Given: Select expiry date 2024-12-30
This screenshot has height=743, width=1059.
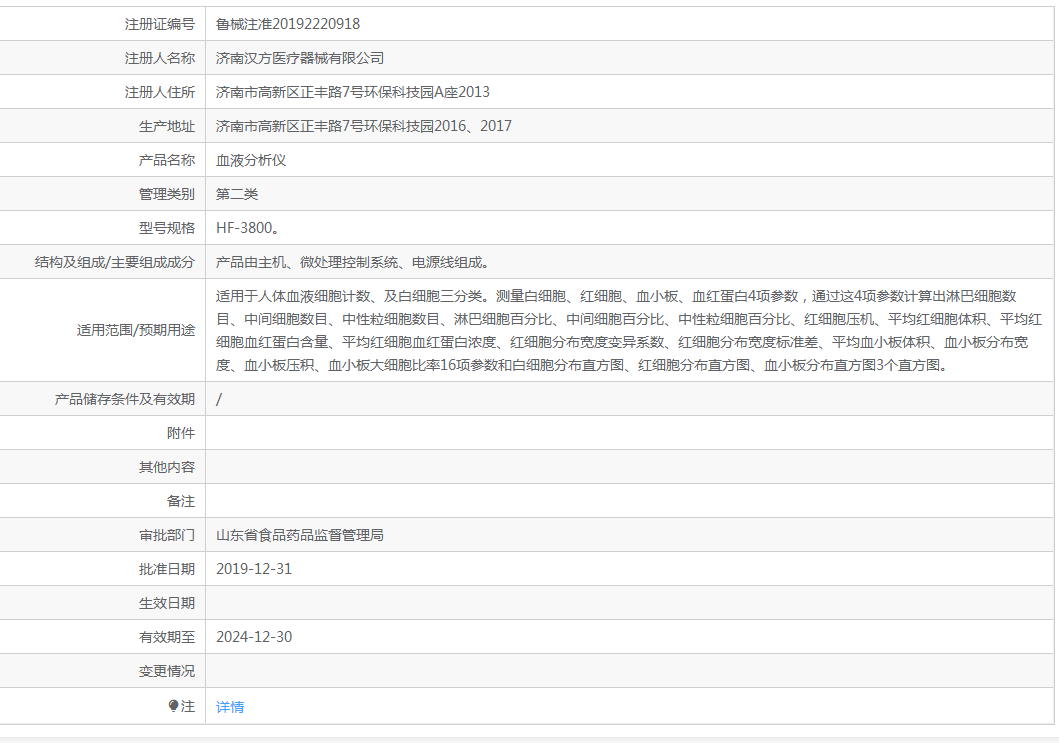Looking at the screenshot, I should pos(254,637).
